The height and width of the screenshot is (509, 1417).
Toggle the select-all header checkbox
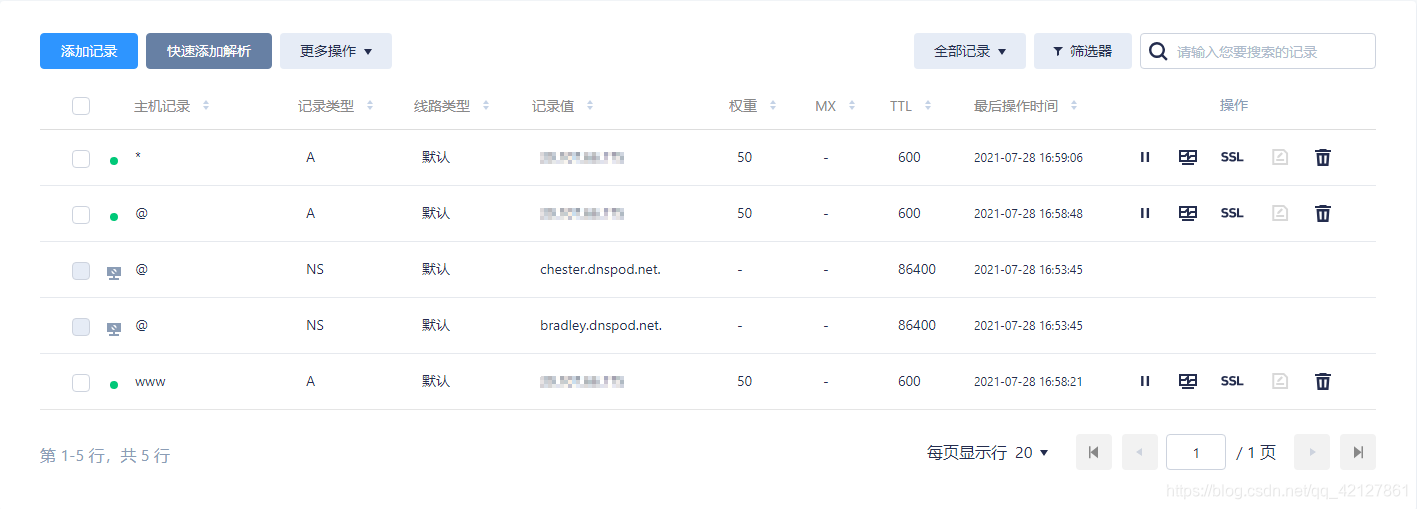pyautogui.click(x=81, y=106)
